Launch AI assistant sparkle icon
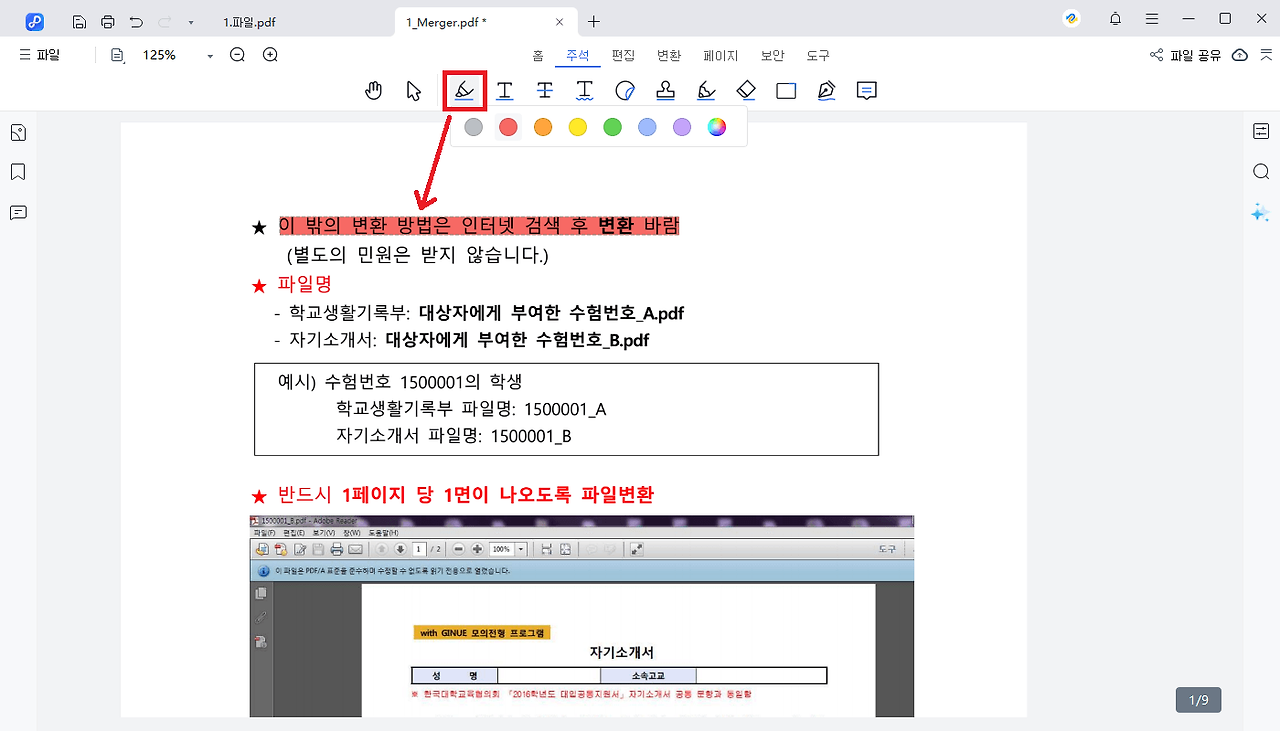This screenshot has width=1280, height=731. pos(1260,212)
